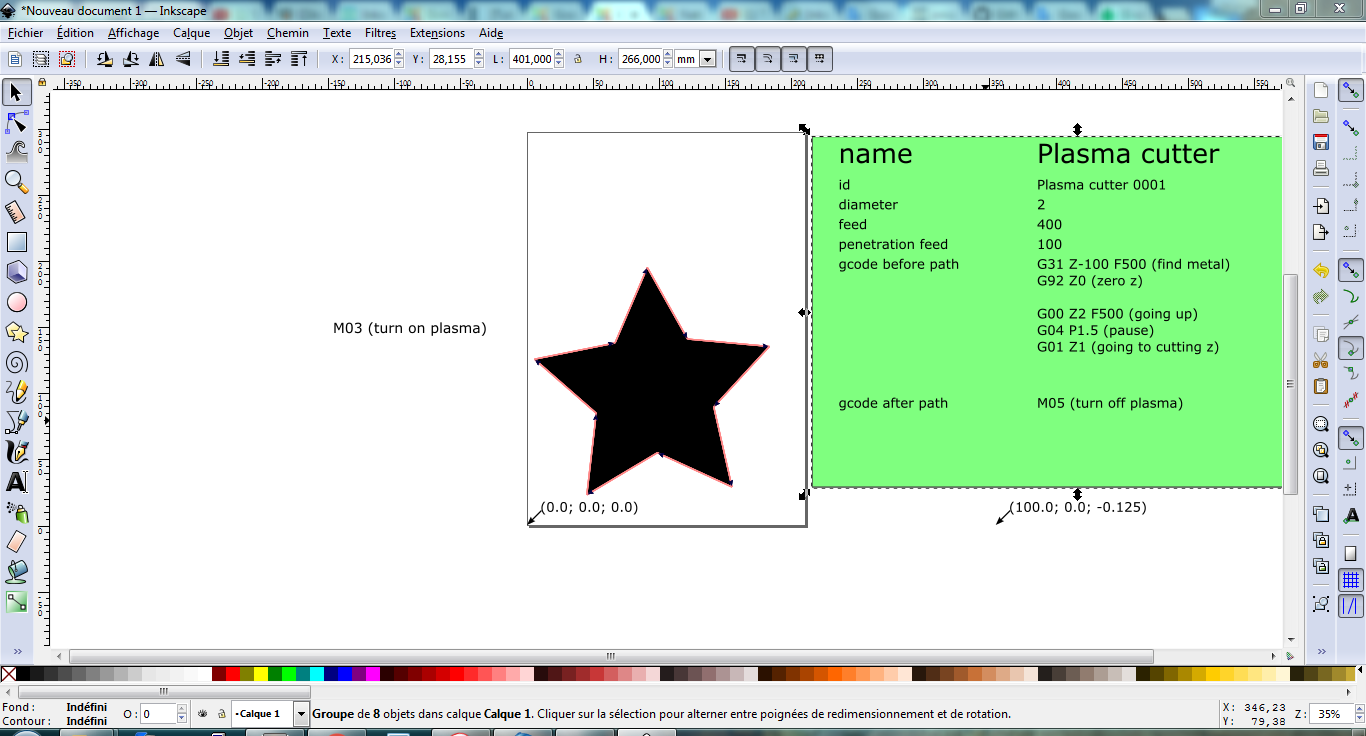The image size is (1366, 736).
Task: Select the Zoom magnifier tool
Action: click(16, 182)
